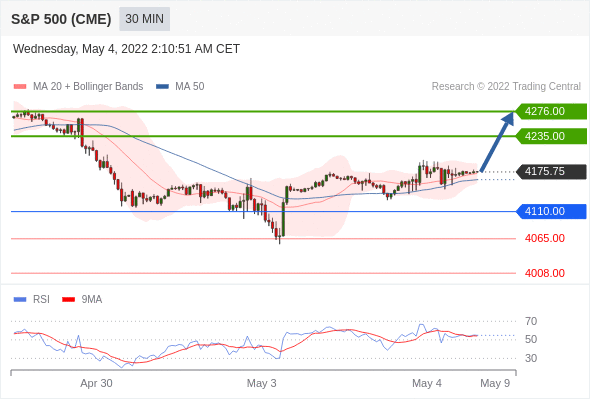Screen dimensions: 590x400
Task: Click the blue RSI legend swatch
Action: pyautogui.click(x=20, y=300)
